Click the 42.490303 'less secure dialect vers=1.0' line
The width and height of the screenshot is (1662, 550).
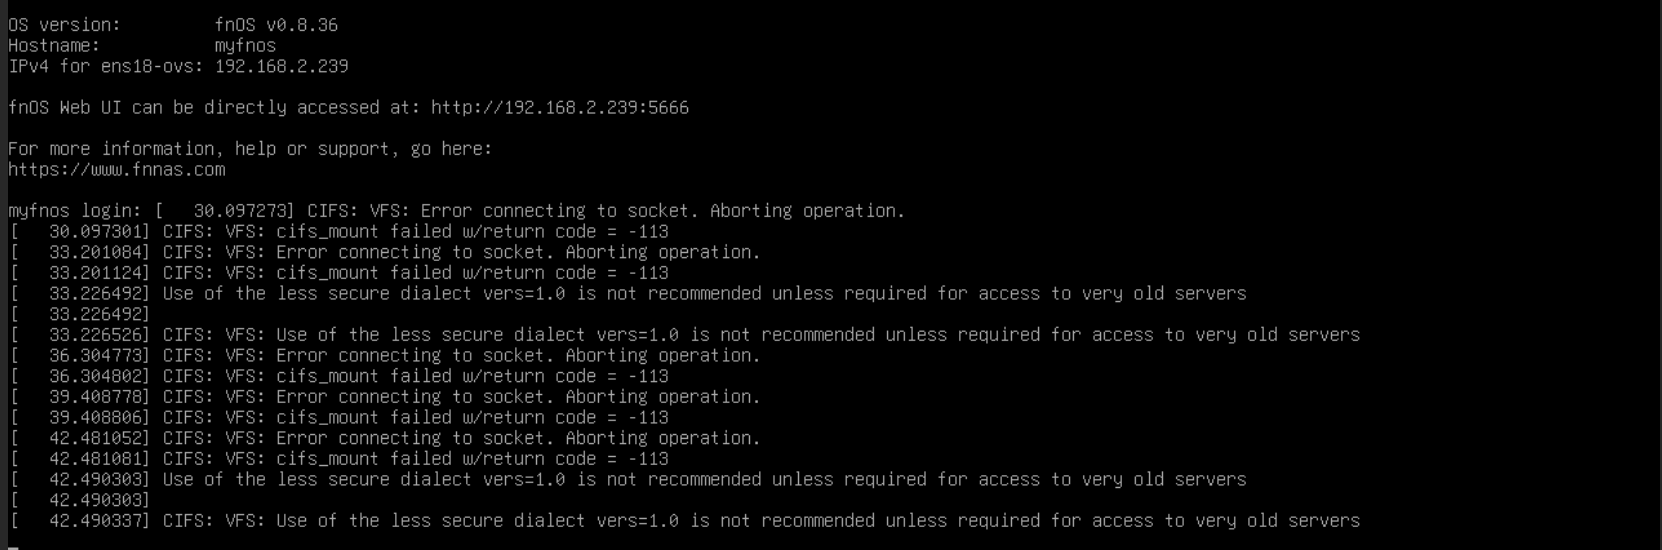(628, 480)
